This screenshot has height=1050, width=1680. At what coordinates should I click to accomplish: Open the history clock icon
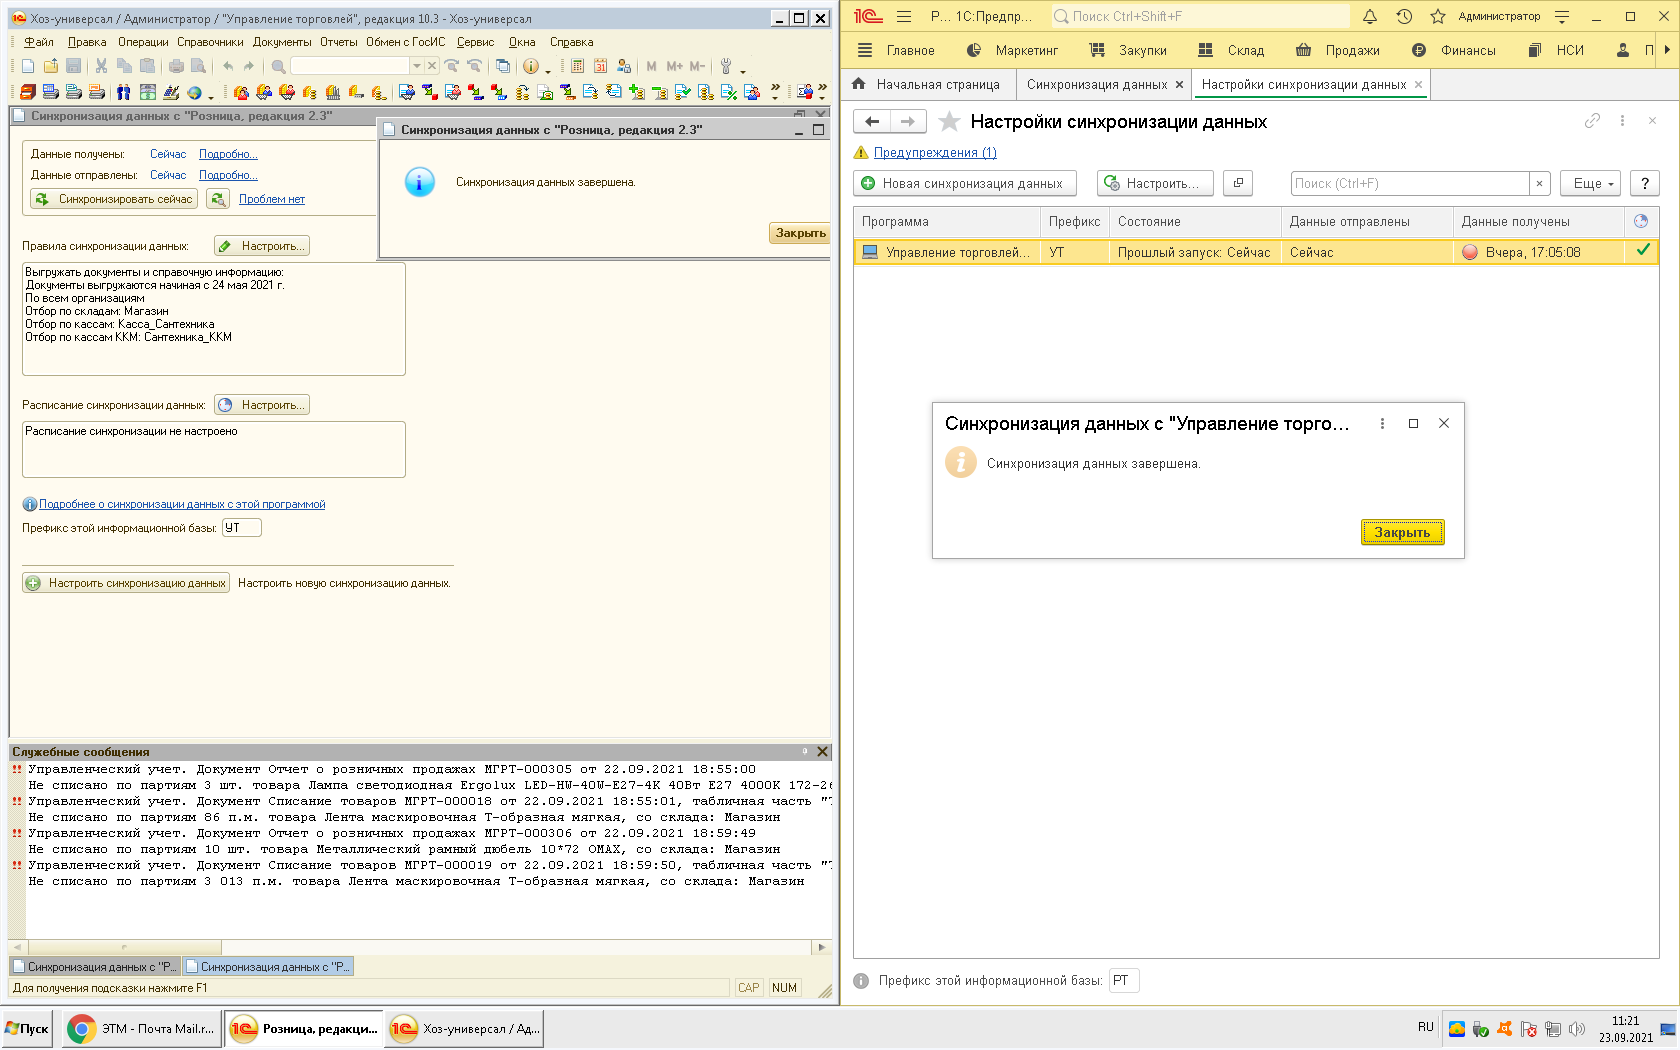(x=1404, y=16)
